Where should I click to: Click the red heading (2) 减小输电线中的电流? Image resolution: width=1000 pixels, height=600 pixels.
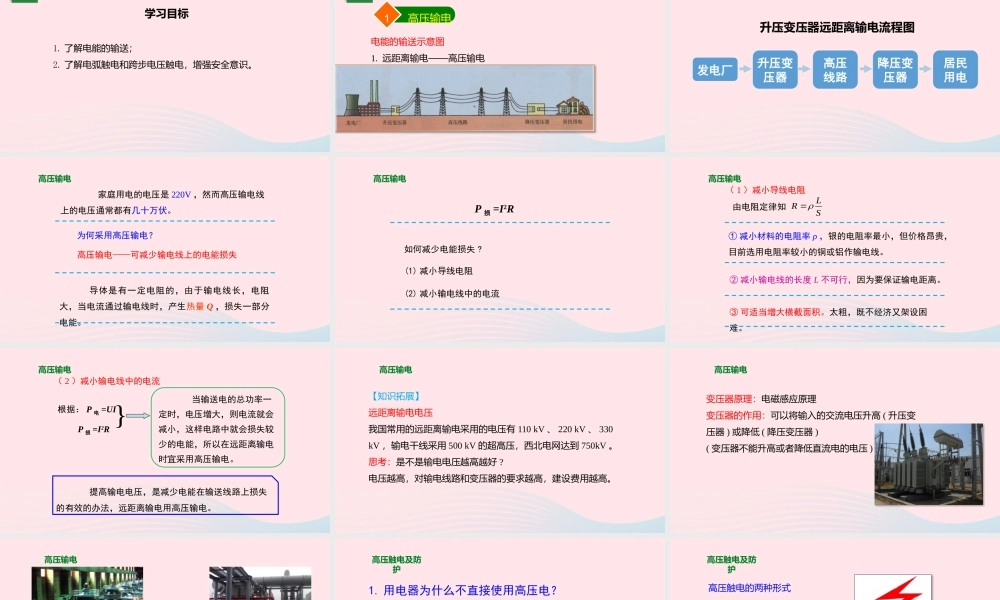108,381
